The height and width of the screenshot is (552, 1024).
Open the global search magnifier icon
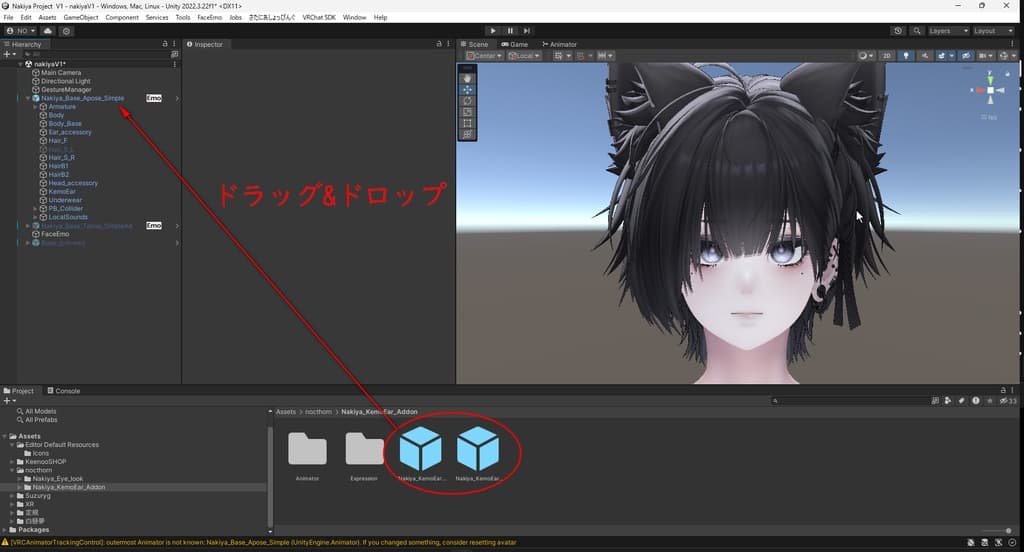[916, 31]
